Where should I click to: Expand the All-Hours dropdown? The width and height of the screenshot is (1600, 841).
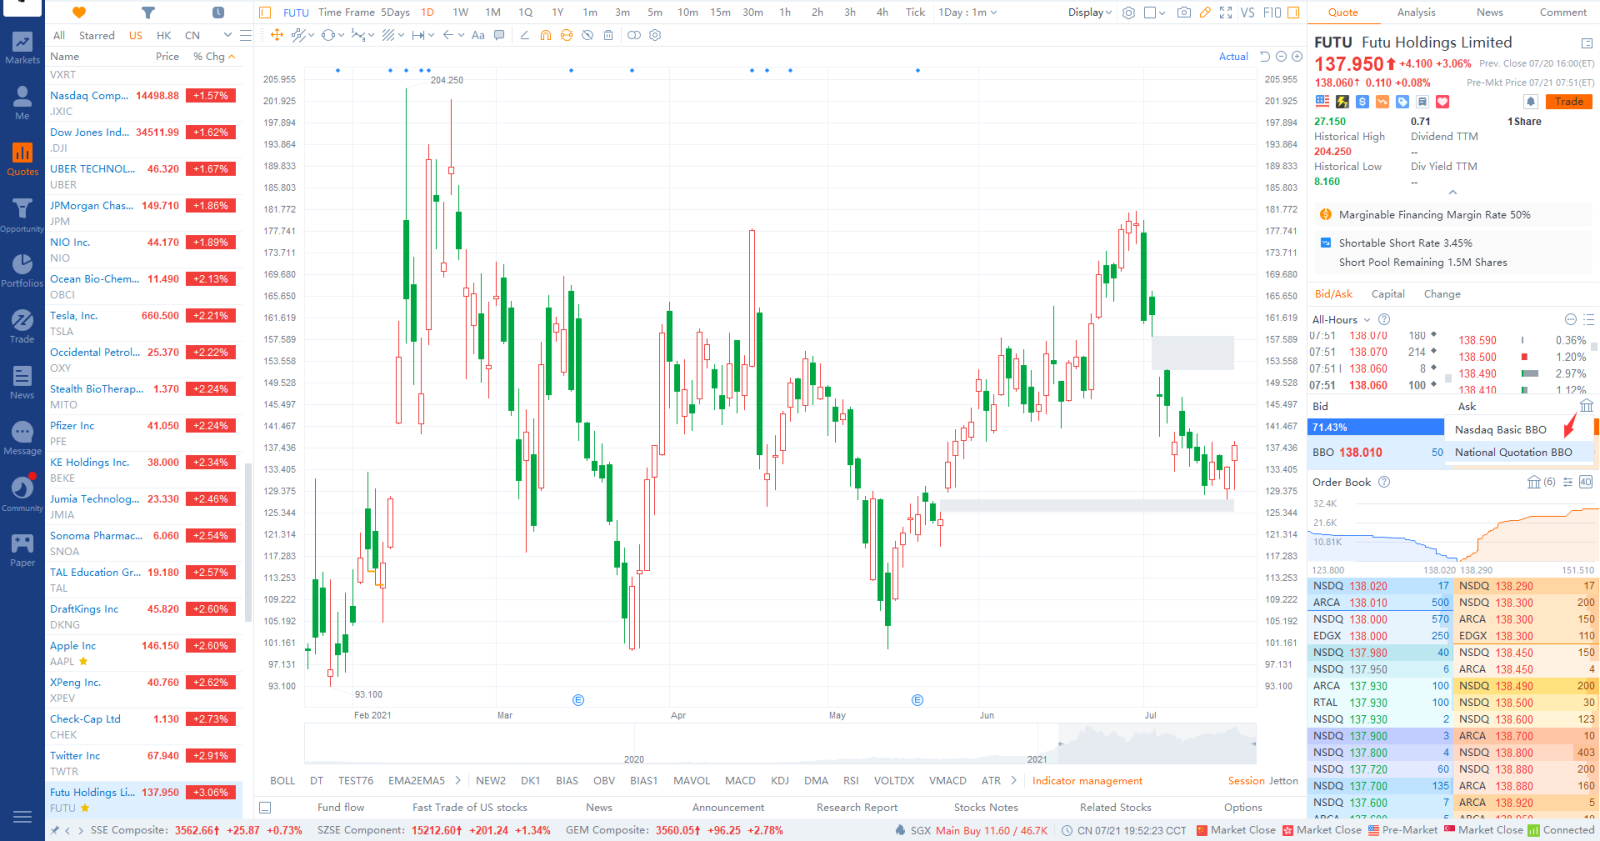[1341, 320]
